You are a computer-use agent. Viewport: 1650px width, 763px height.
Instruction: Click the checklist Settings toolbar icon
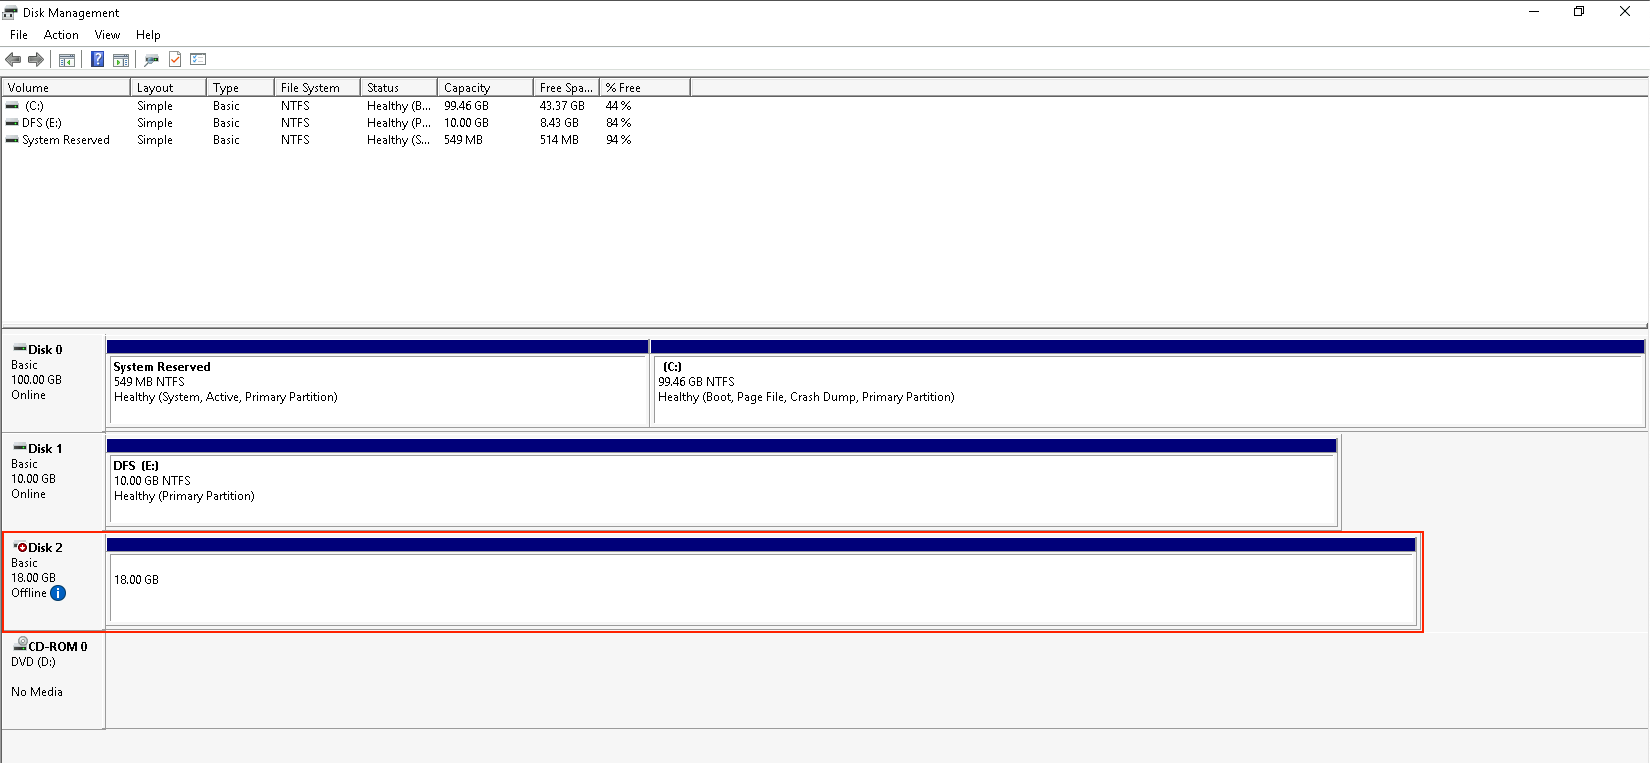198,60
